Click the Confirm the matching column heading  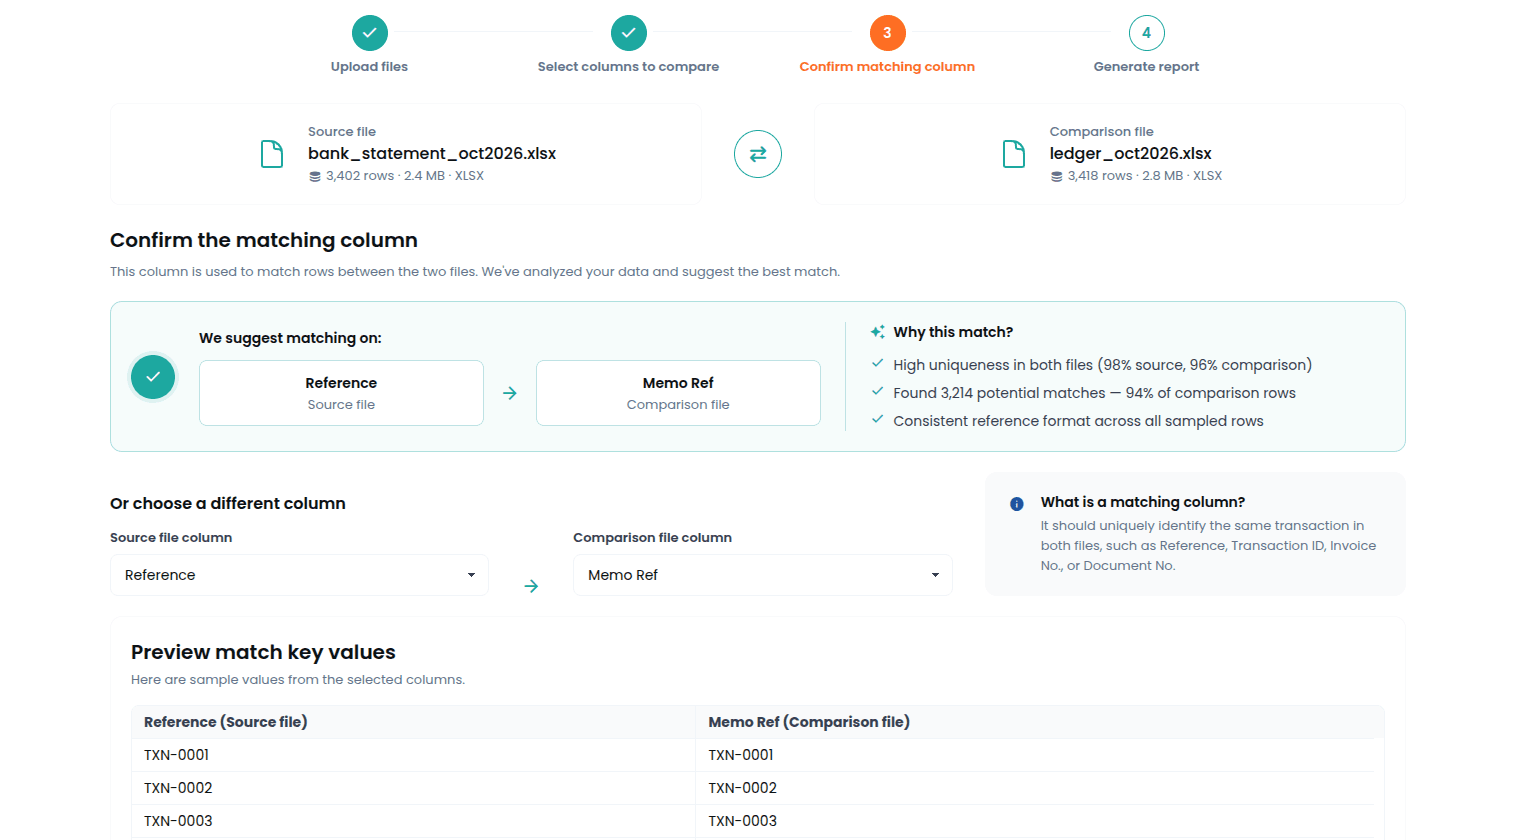pyautogui.click(x=264, y=240)
